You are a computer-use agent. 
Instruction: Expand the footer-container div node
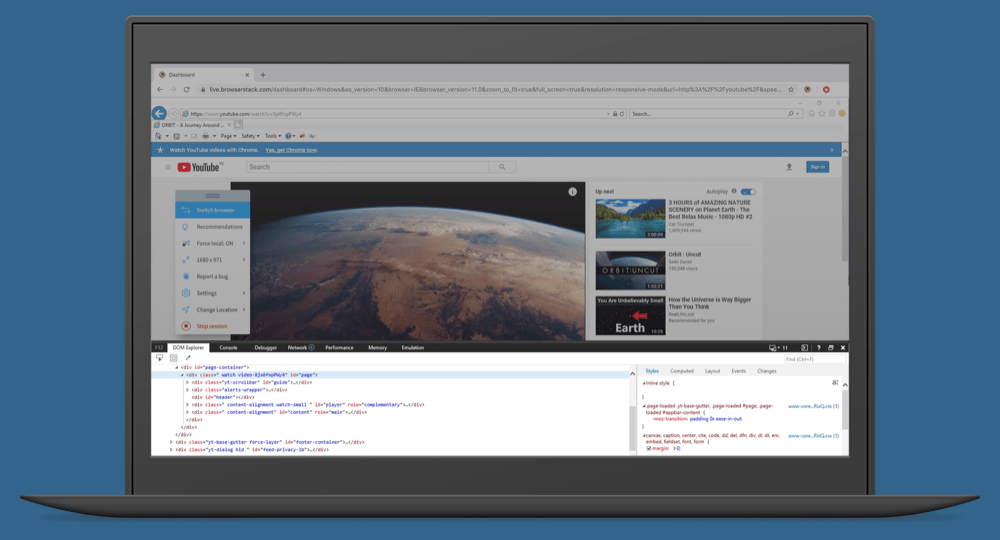172,441
